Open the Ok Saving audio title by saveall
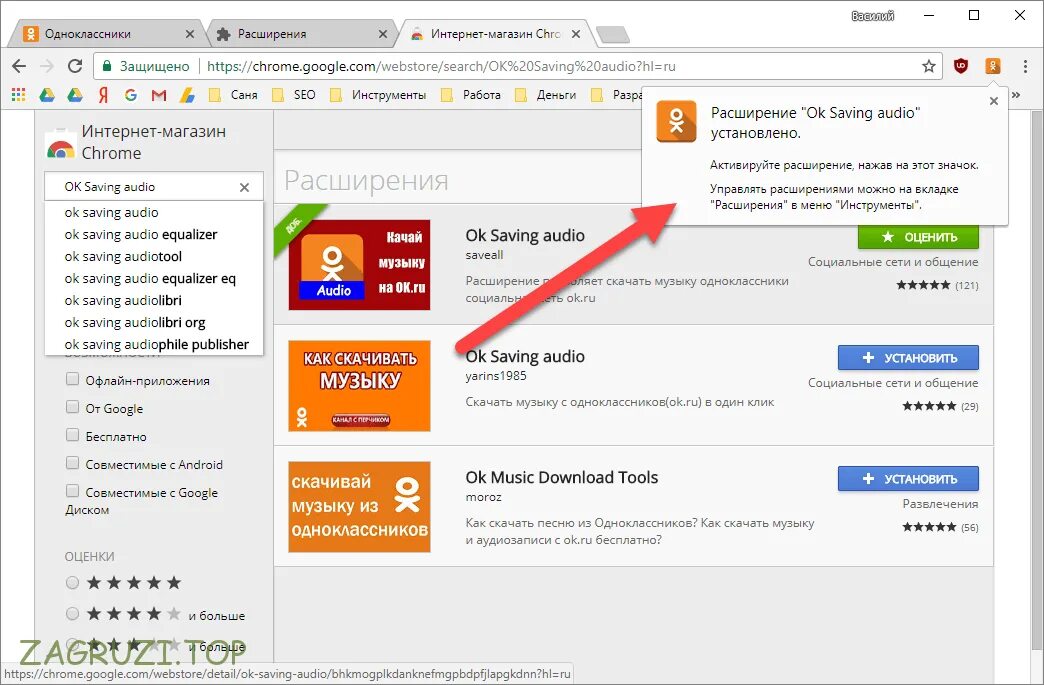Screen dimensions: 1044x685 pos(525,236)
